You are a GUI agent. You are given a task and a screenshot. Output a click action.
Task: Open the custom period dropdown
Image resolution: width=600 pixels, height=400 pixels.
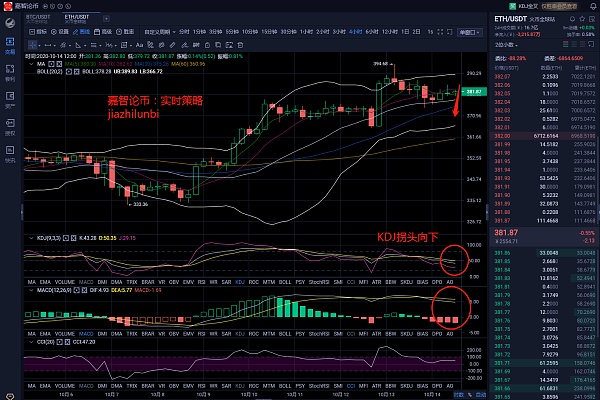click(x=160, y=32)
